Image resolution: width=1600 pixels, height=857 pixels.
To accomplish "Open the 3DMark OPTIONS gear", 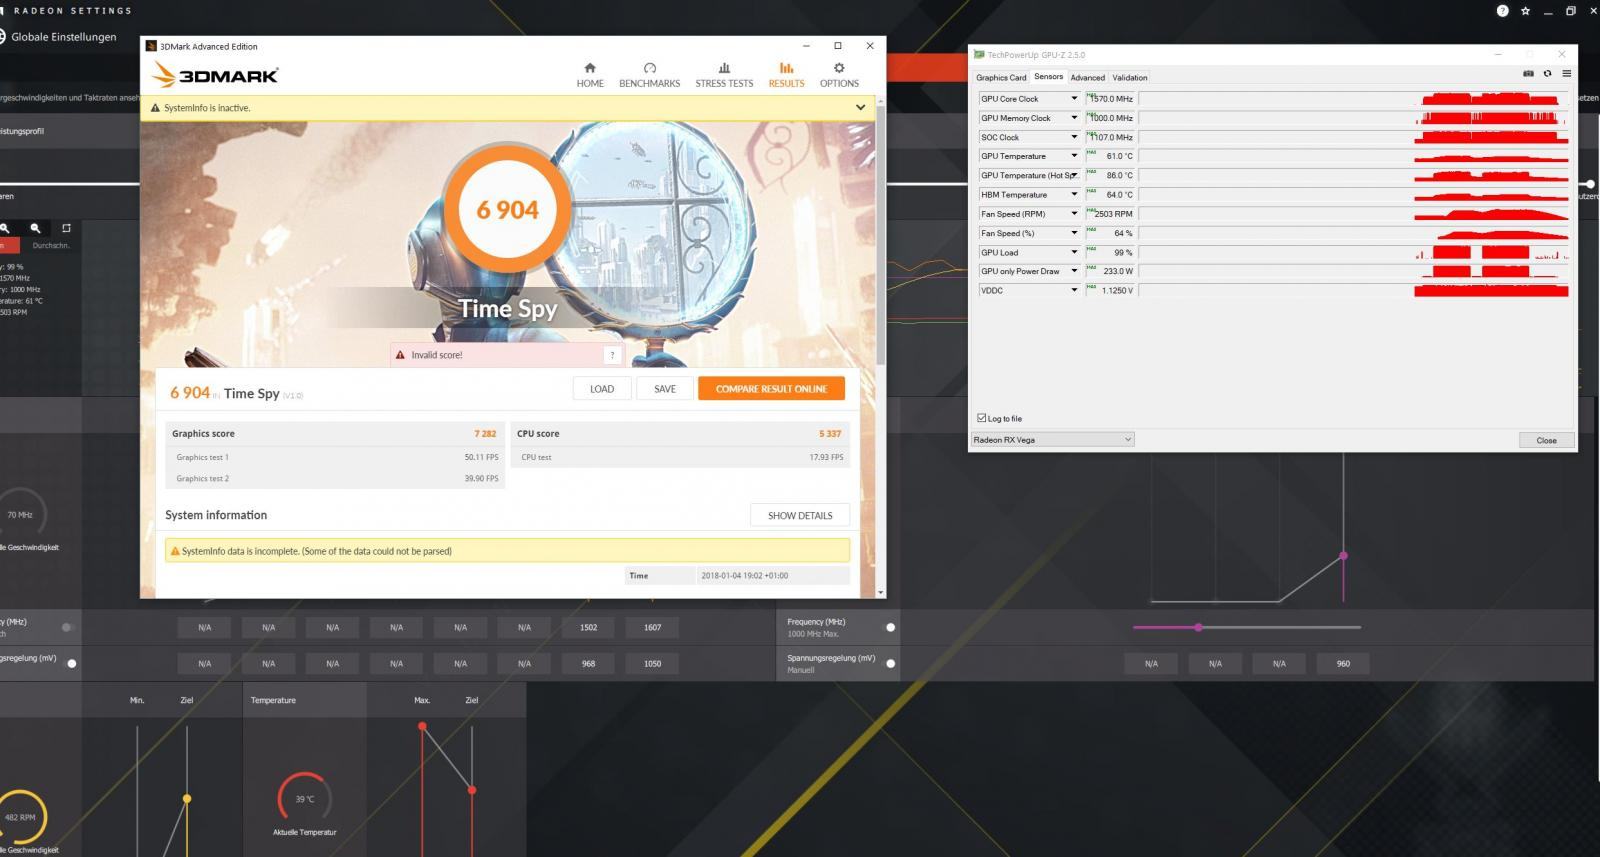I will 839,75.
